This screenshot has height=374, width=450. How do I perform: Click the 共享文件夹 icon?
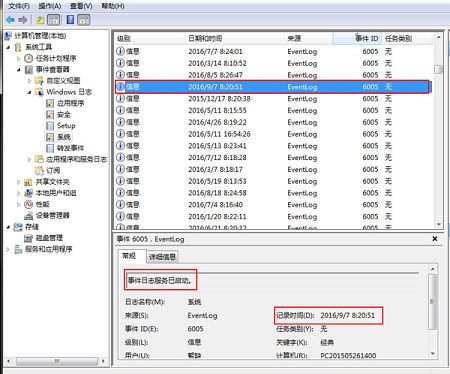click(x=29, y=182)
